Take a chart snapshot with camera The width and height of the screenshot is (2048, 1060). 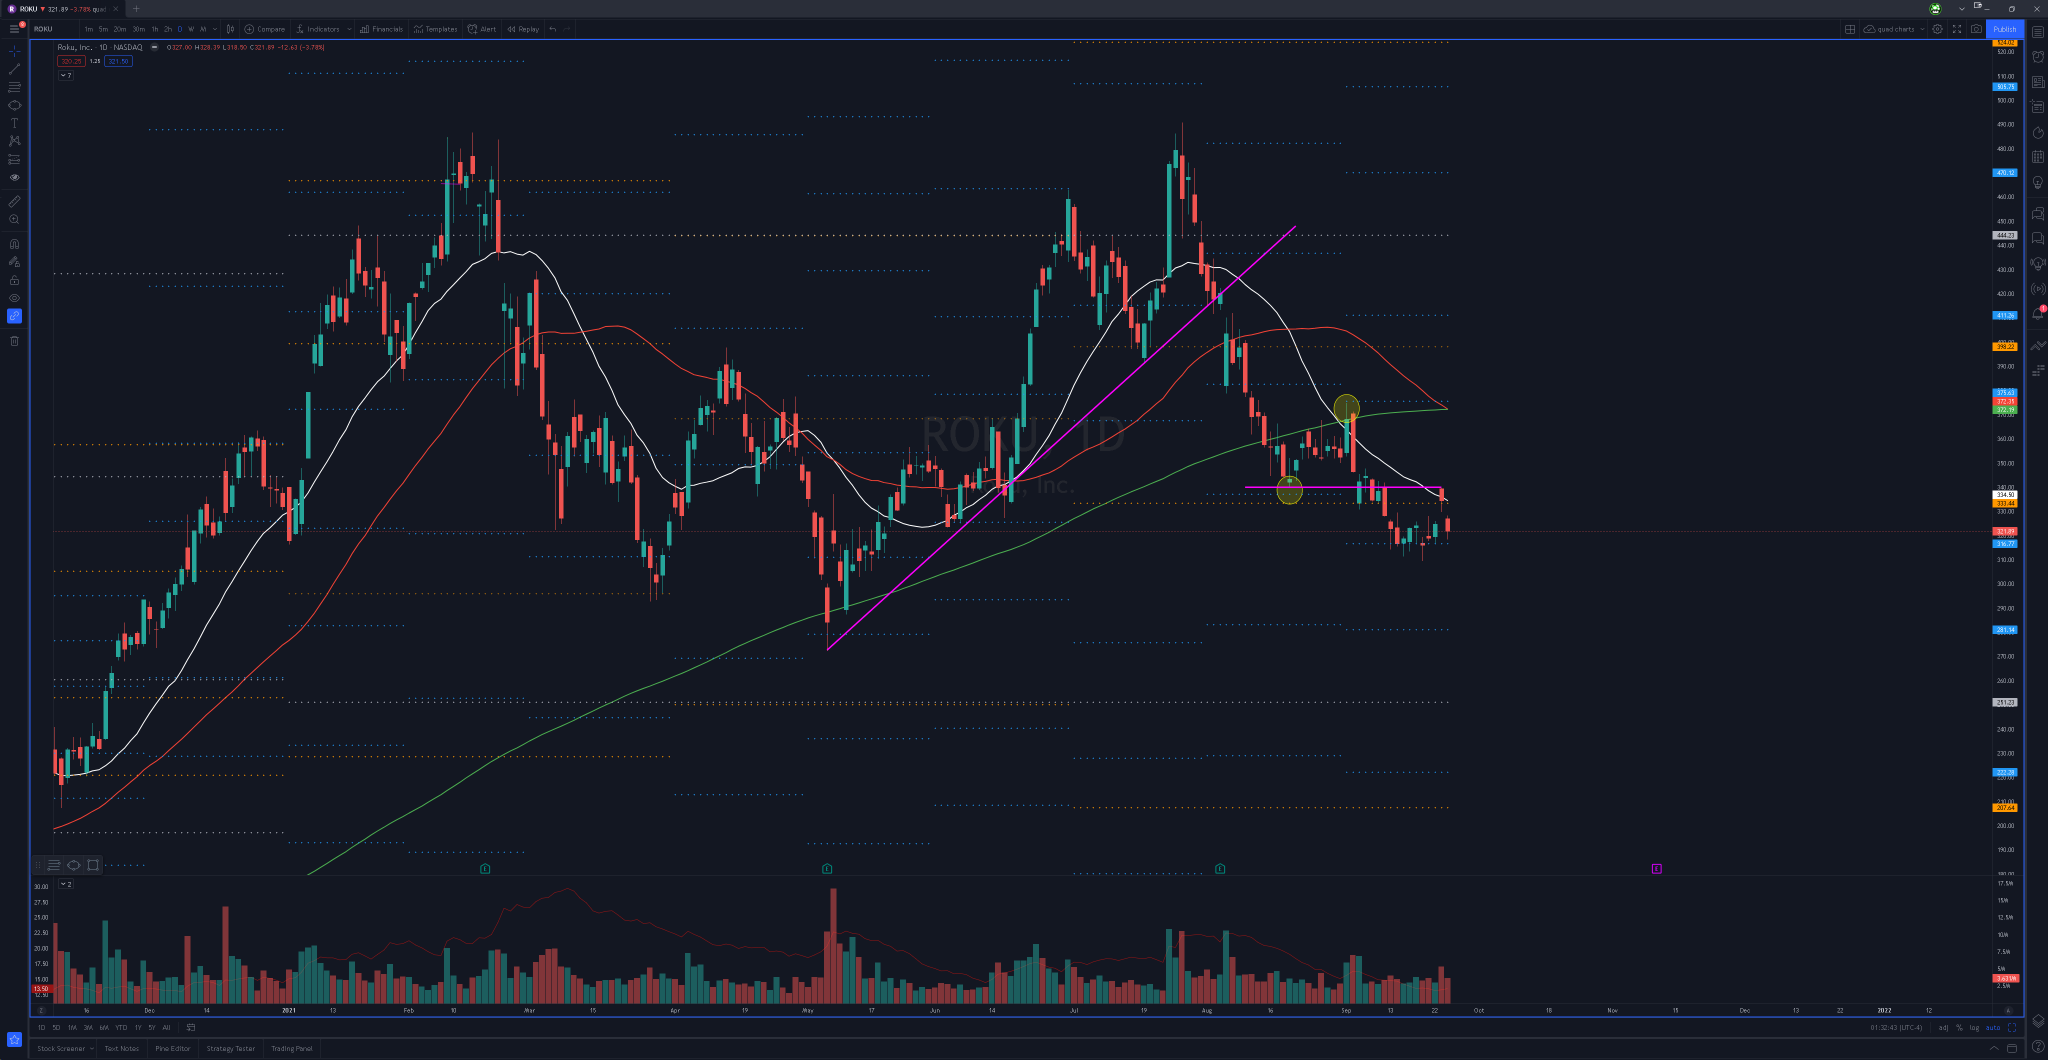pyautogui.click(x=1976, y=29)
